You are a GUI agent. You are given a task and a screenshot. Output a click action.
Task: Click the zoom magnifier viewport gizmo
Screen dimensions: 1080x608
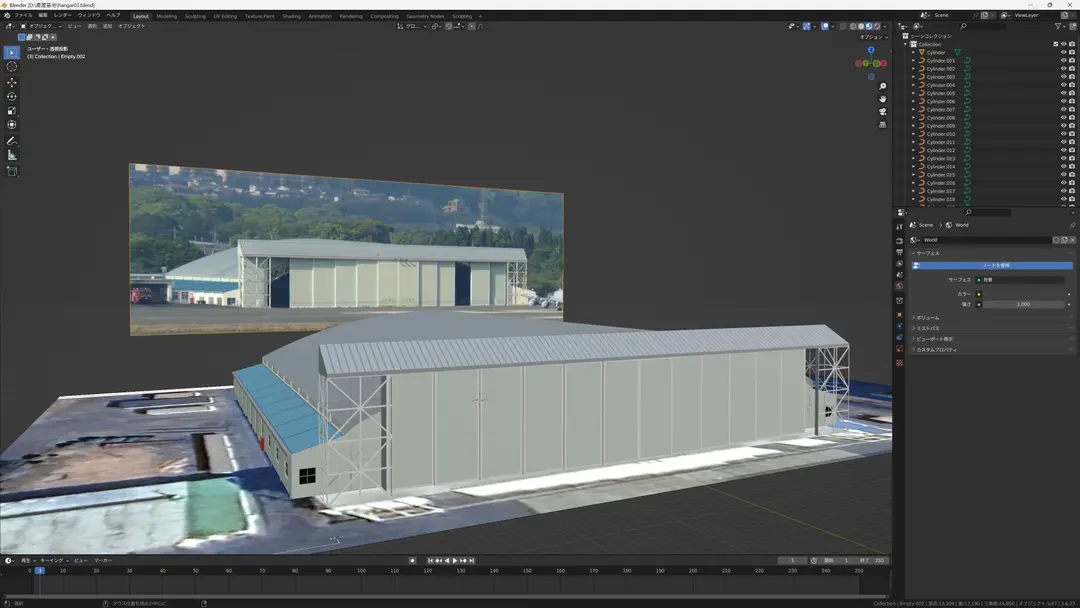882,87
